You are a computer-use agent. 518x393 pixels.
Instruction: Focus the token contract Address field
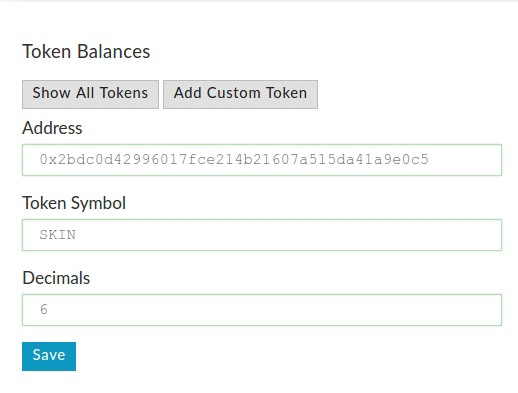[x=262, y=160]
